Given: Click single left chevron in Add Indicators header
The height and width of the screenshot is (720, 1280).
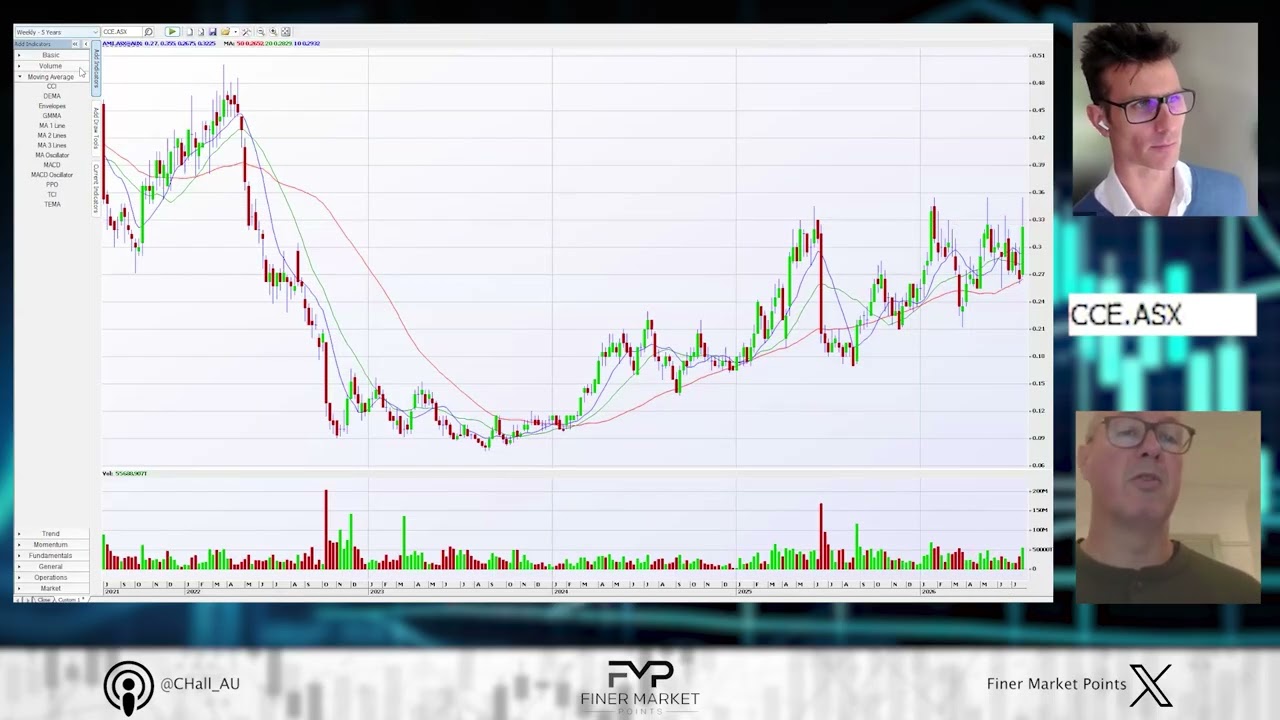Looking at the screenshot, I should point(86,44).
